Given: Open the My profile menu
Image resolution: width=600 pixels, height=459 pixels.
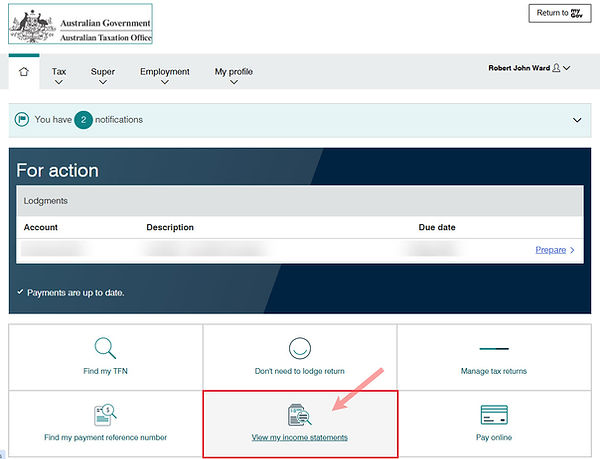Looking at the screenshot, I should click(233, 72).
